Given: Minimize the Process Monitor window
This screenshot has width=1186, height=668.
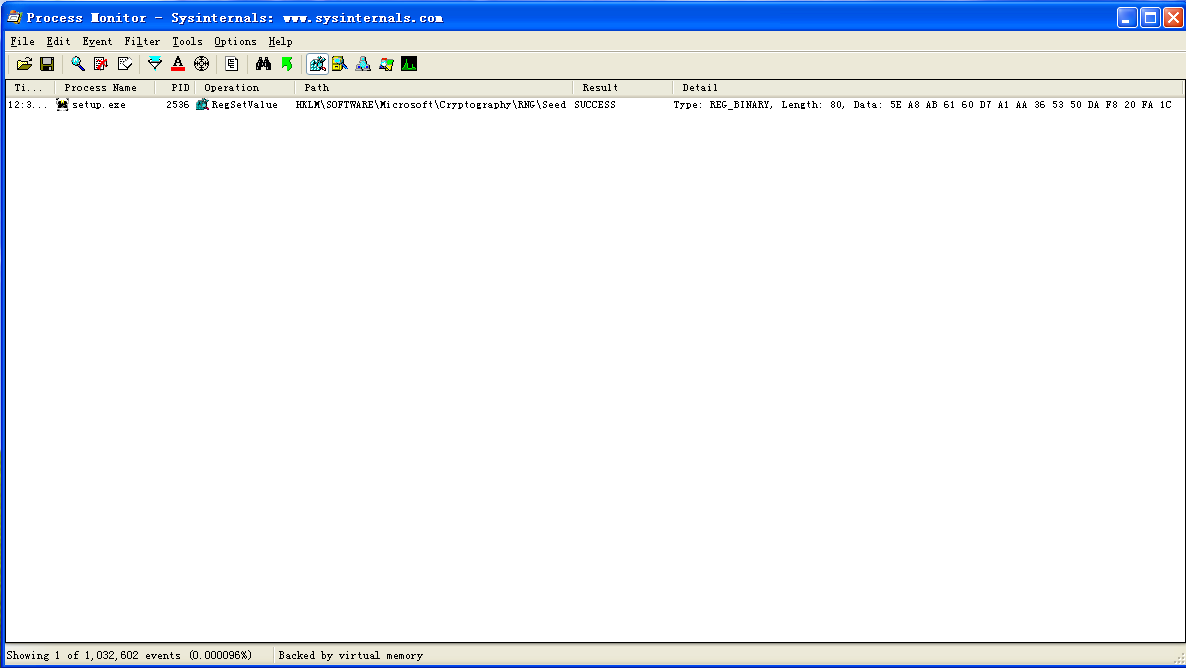Looking at the screenshot, I should (1127, 17).
